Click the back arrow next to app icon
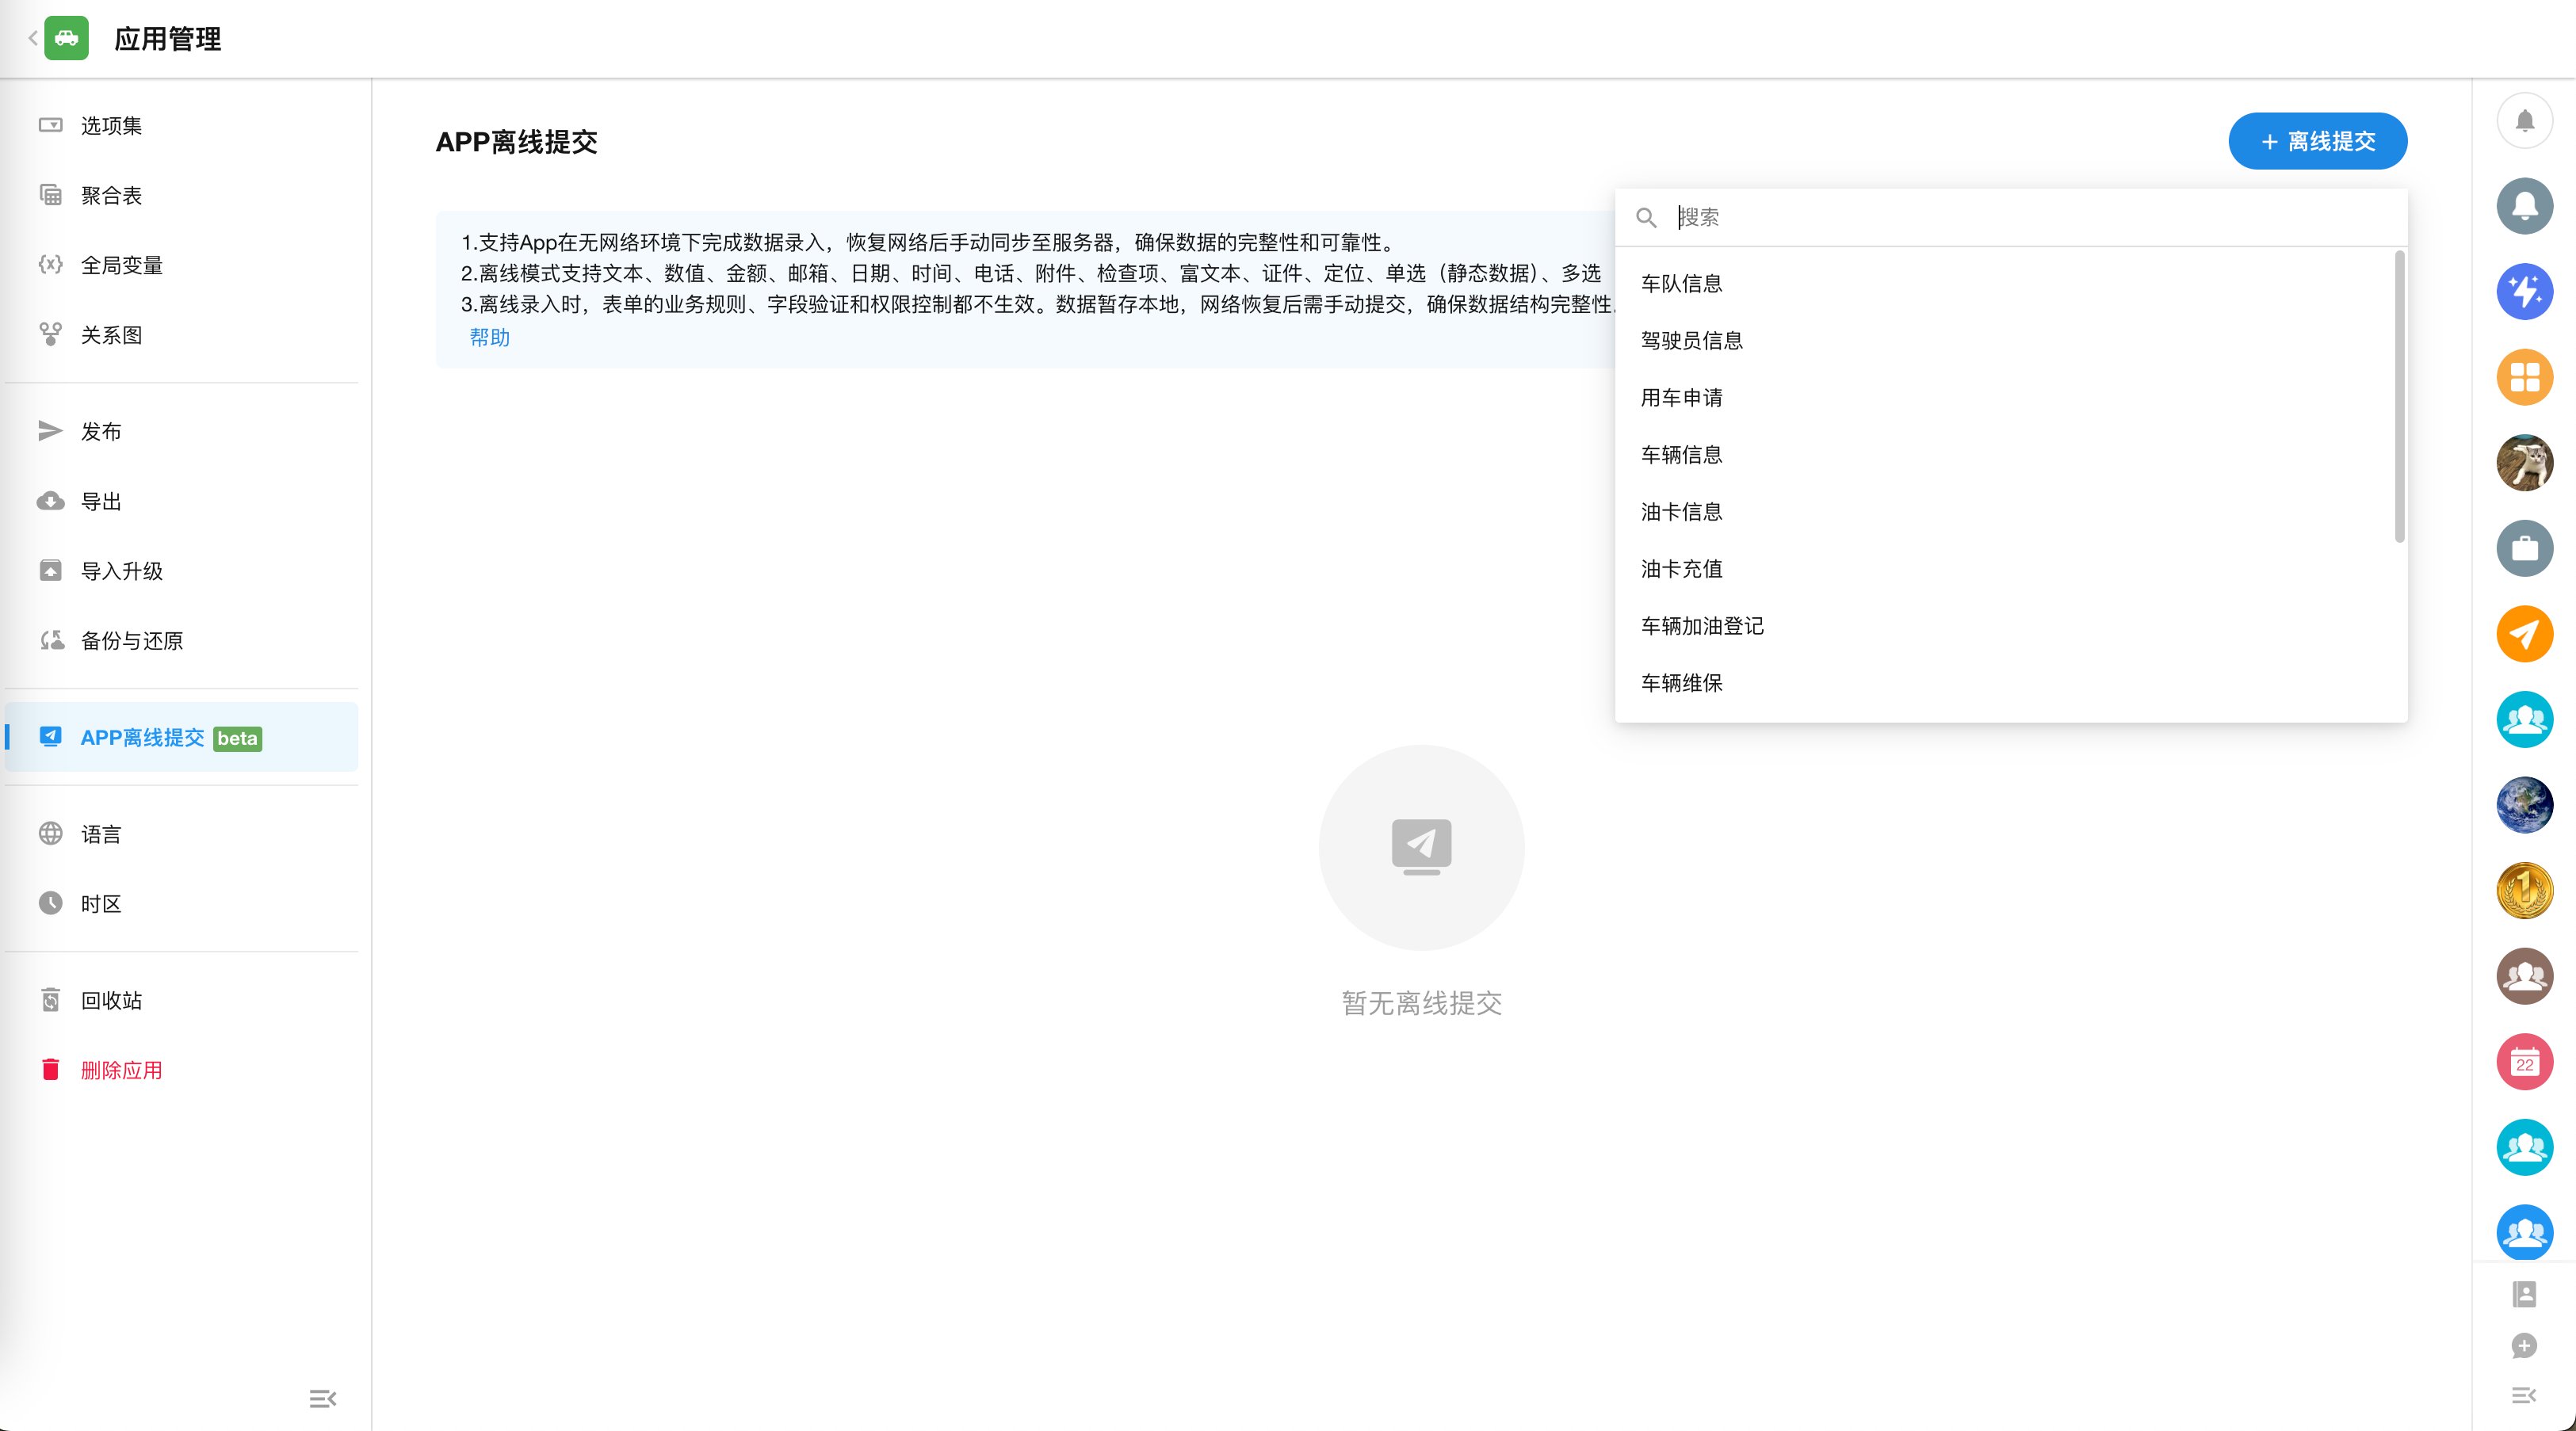This screenshot has width=2576, height=1431. (32, 38)
